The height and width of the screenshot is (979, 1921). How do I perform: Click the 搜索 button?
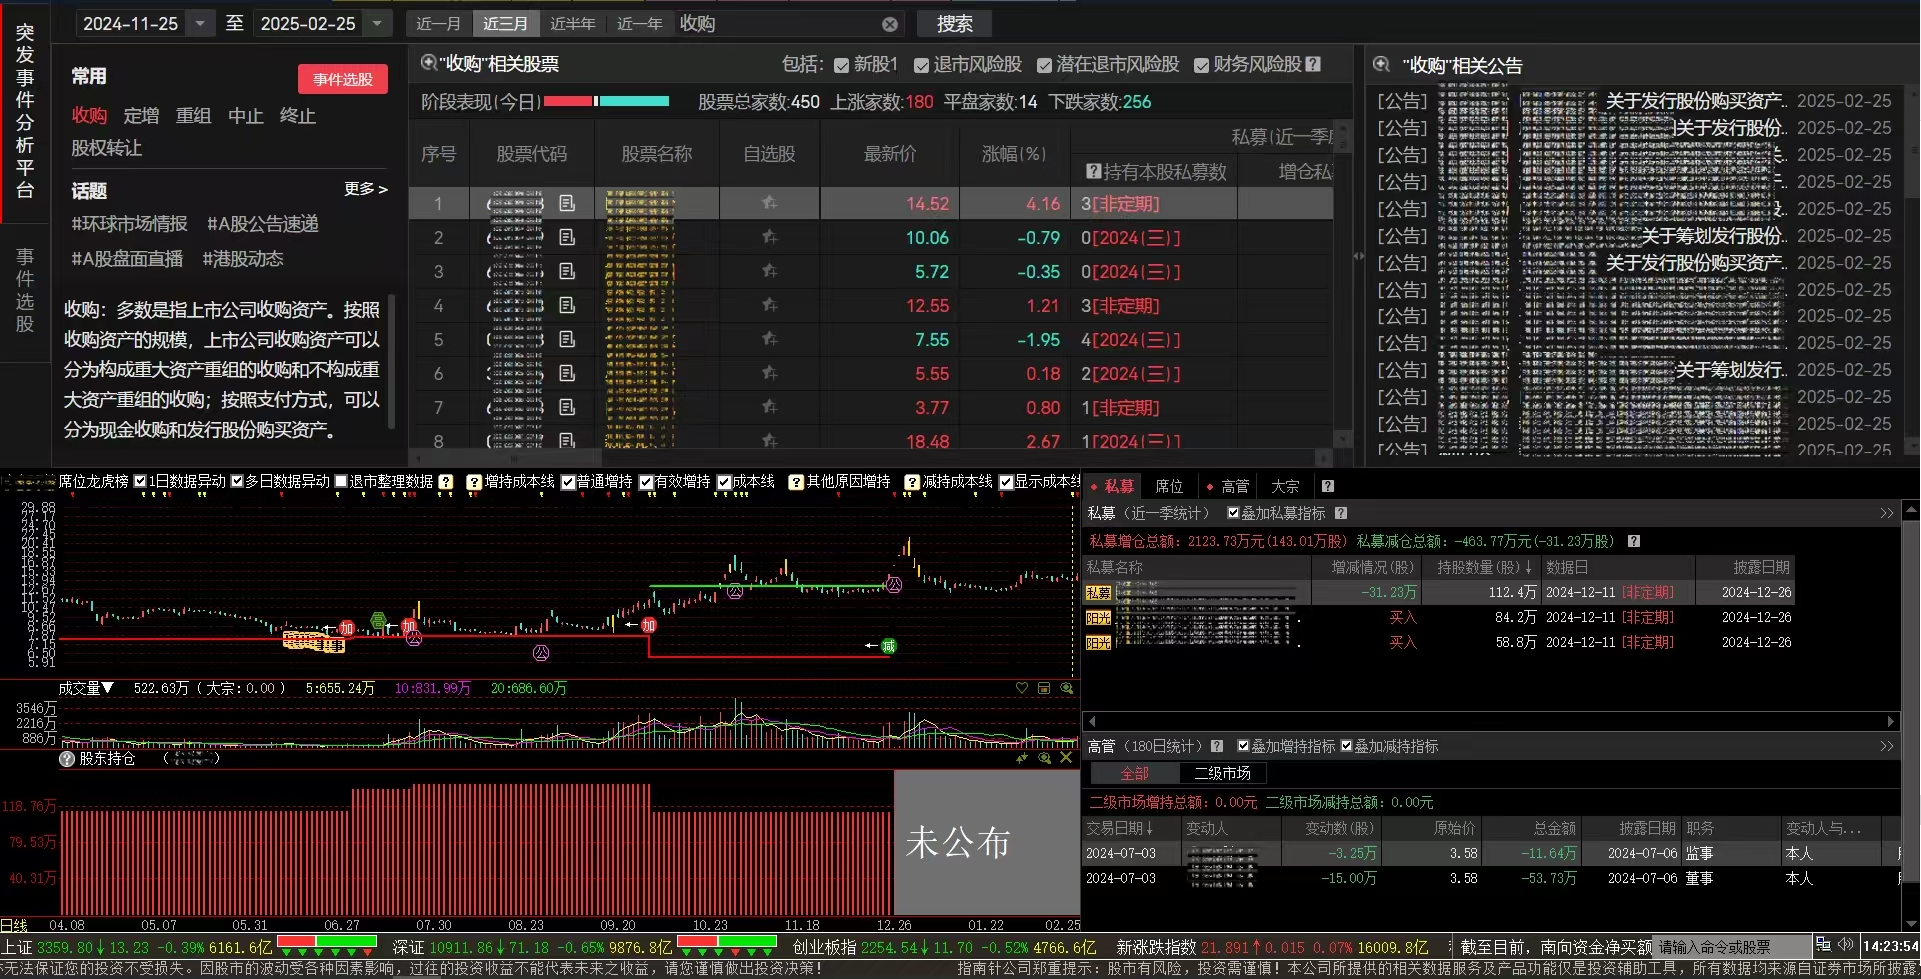pyautogui.click(x=954, y=24)
